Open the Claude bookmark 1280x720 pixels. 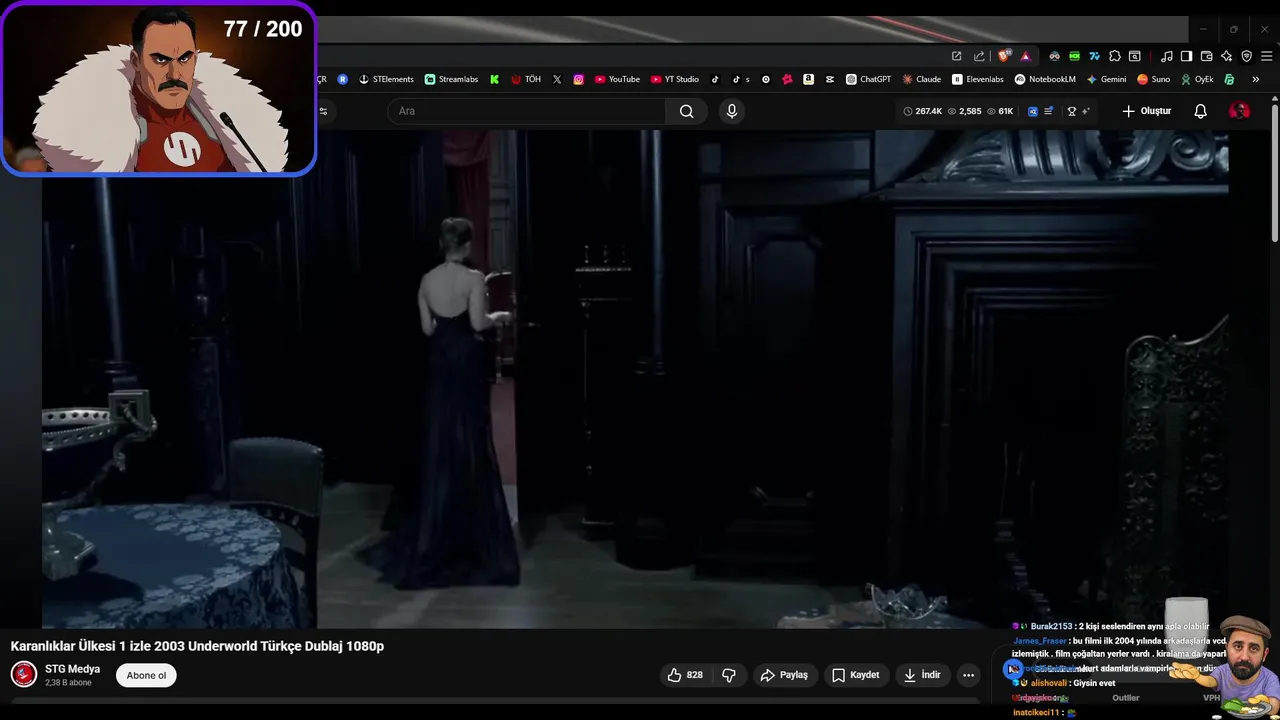tap(922, 79)
